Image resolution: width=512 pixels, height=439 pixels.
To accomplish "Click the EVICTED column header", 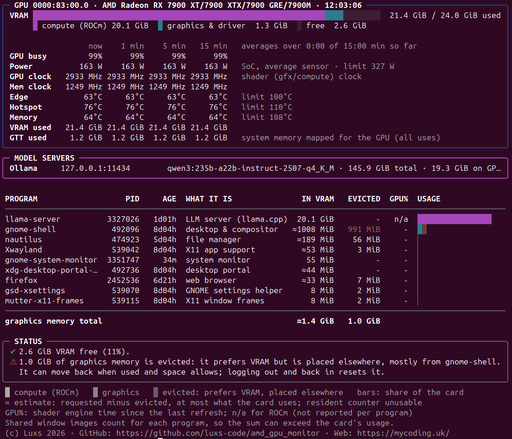I will pos(364,199).
